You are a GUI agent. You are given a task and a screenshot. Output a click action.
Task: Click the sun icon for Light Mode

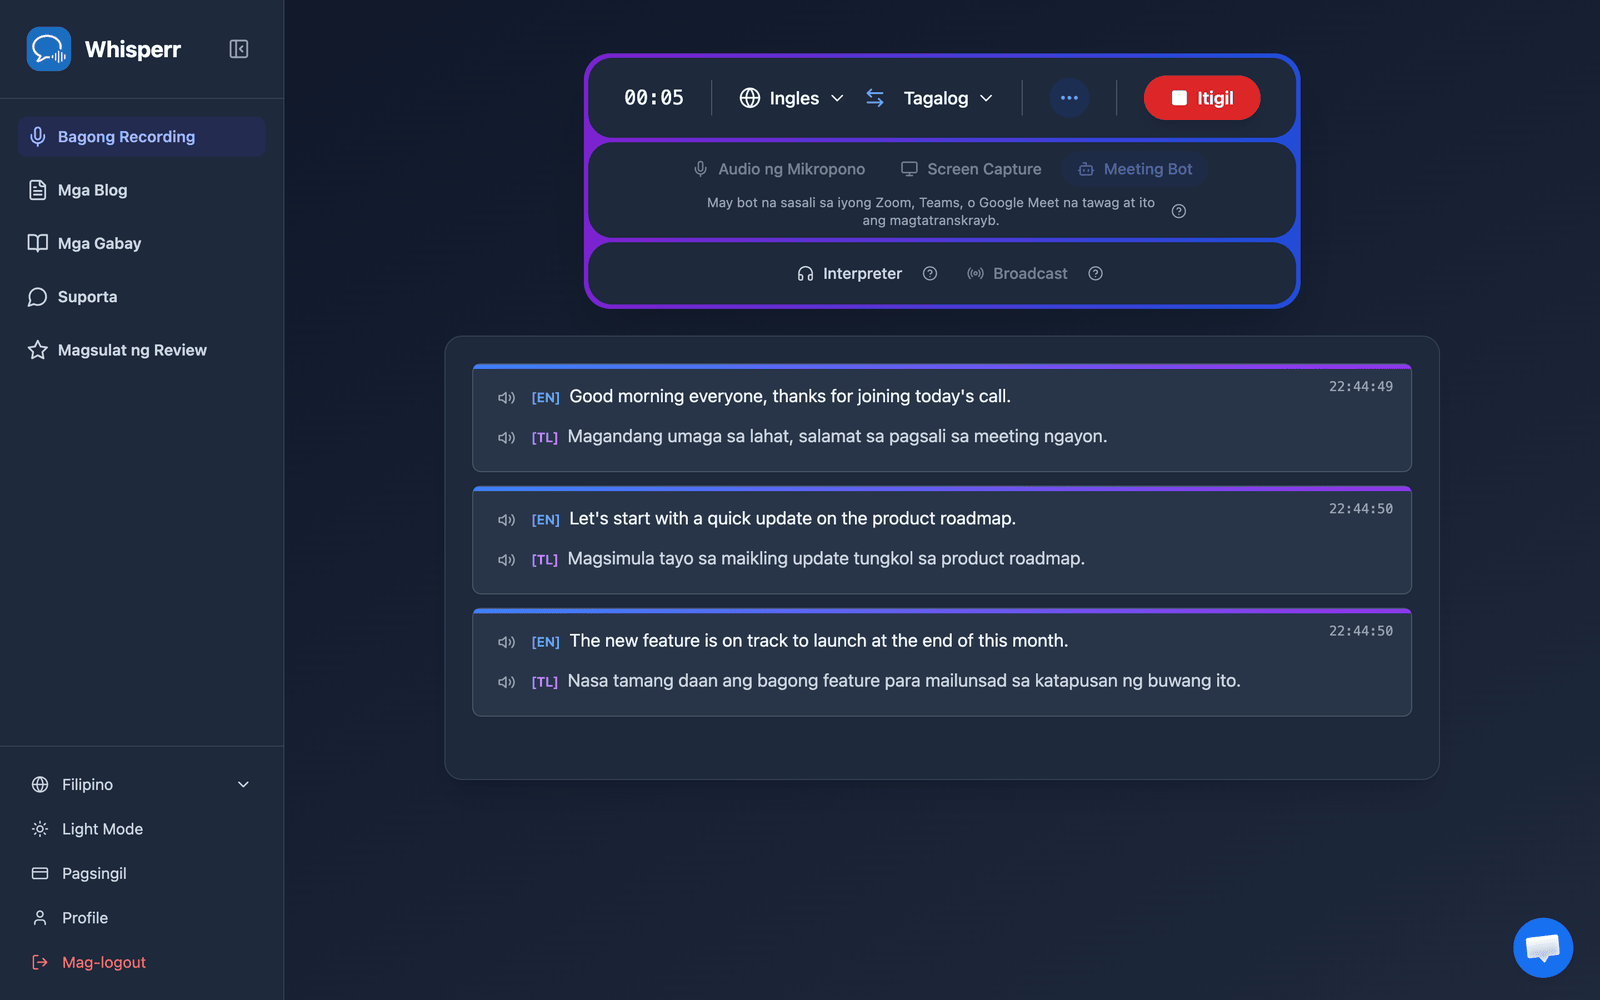tap(40, 829)
